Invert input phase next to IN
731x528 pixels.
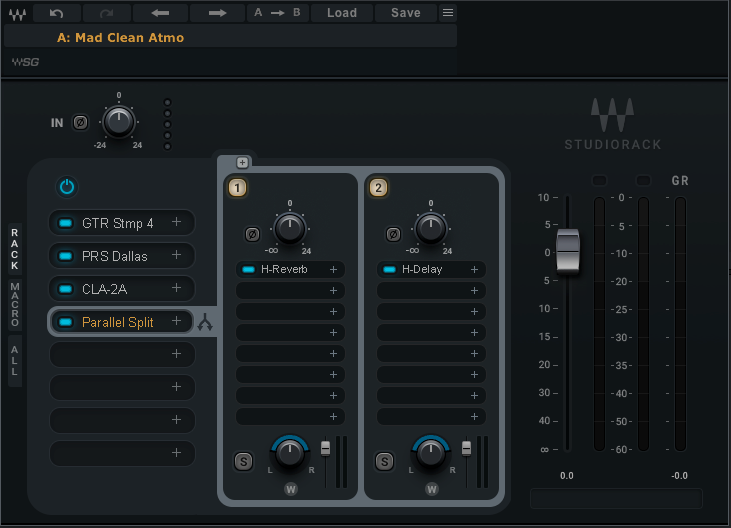click(80, 123)
